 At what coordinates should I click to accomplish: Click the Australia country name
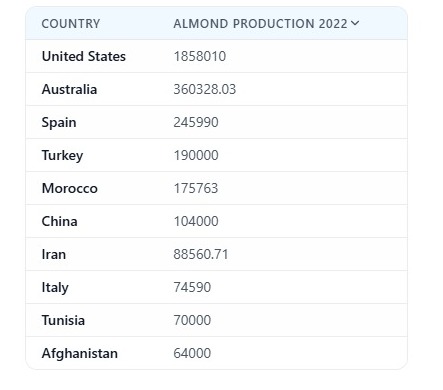pyautogui.click(x=69, y=89)
